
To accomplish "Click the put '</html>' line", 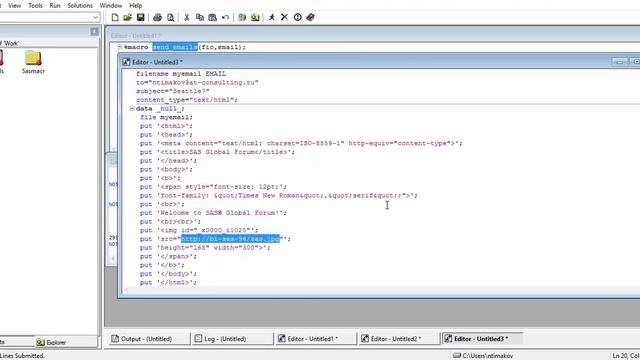I will point(168,282).
